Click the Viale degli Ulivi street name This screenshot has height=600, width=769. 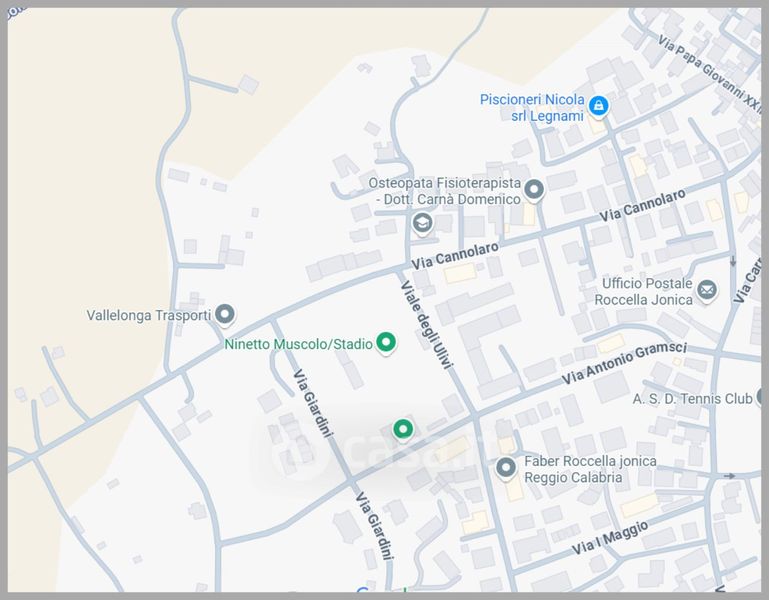pos(426,328)
